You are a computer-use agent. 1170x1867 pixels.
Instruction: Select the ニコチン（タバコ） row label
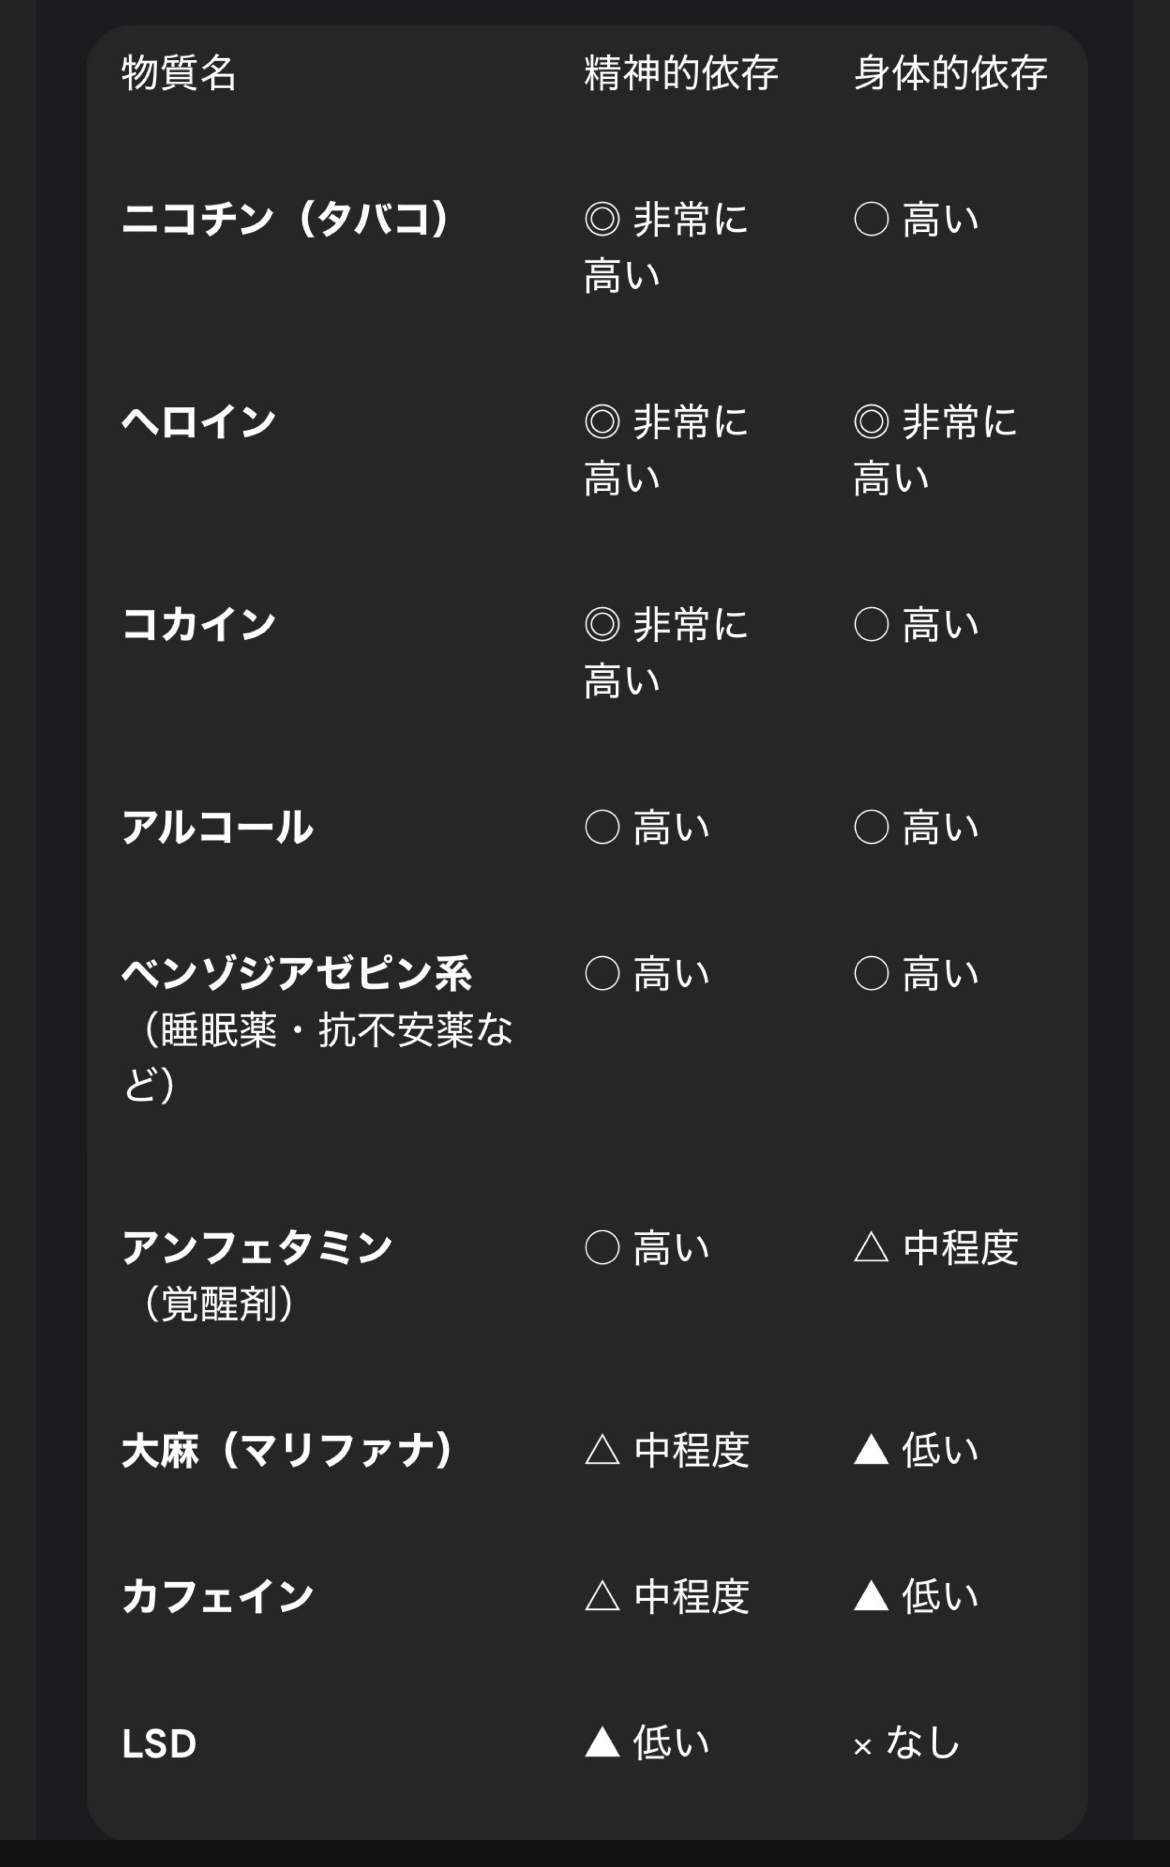click(287, 219)
